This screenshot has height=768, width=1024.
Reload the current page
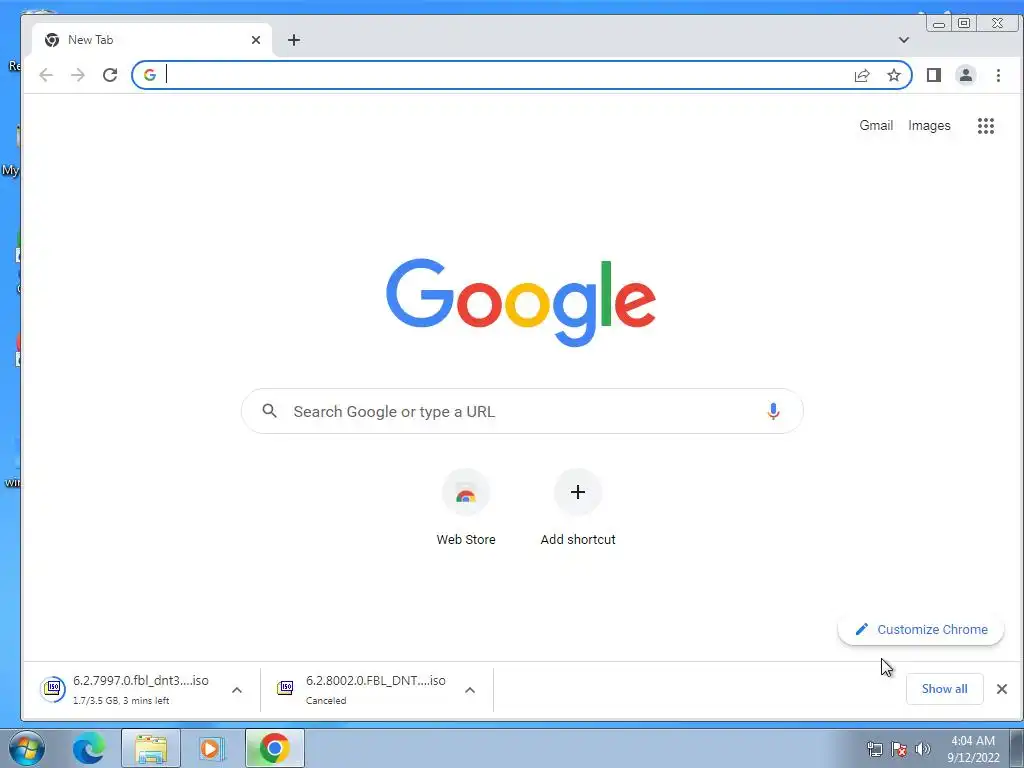tap(110, 75)
